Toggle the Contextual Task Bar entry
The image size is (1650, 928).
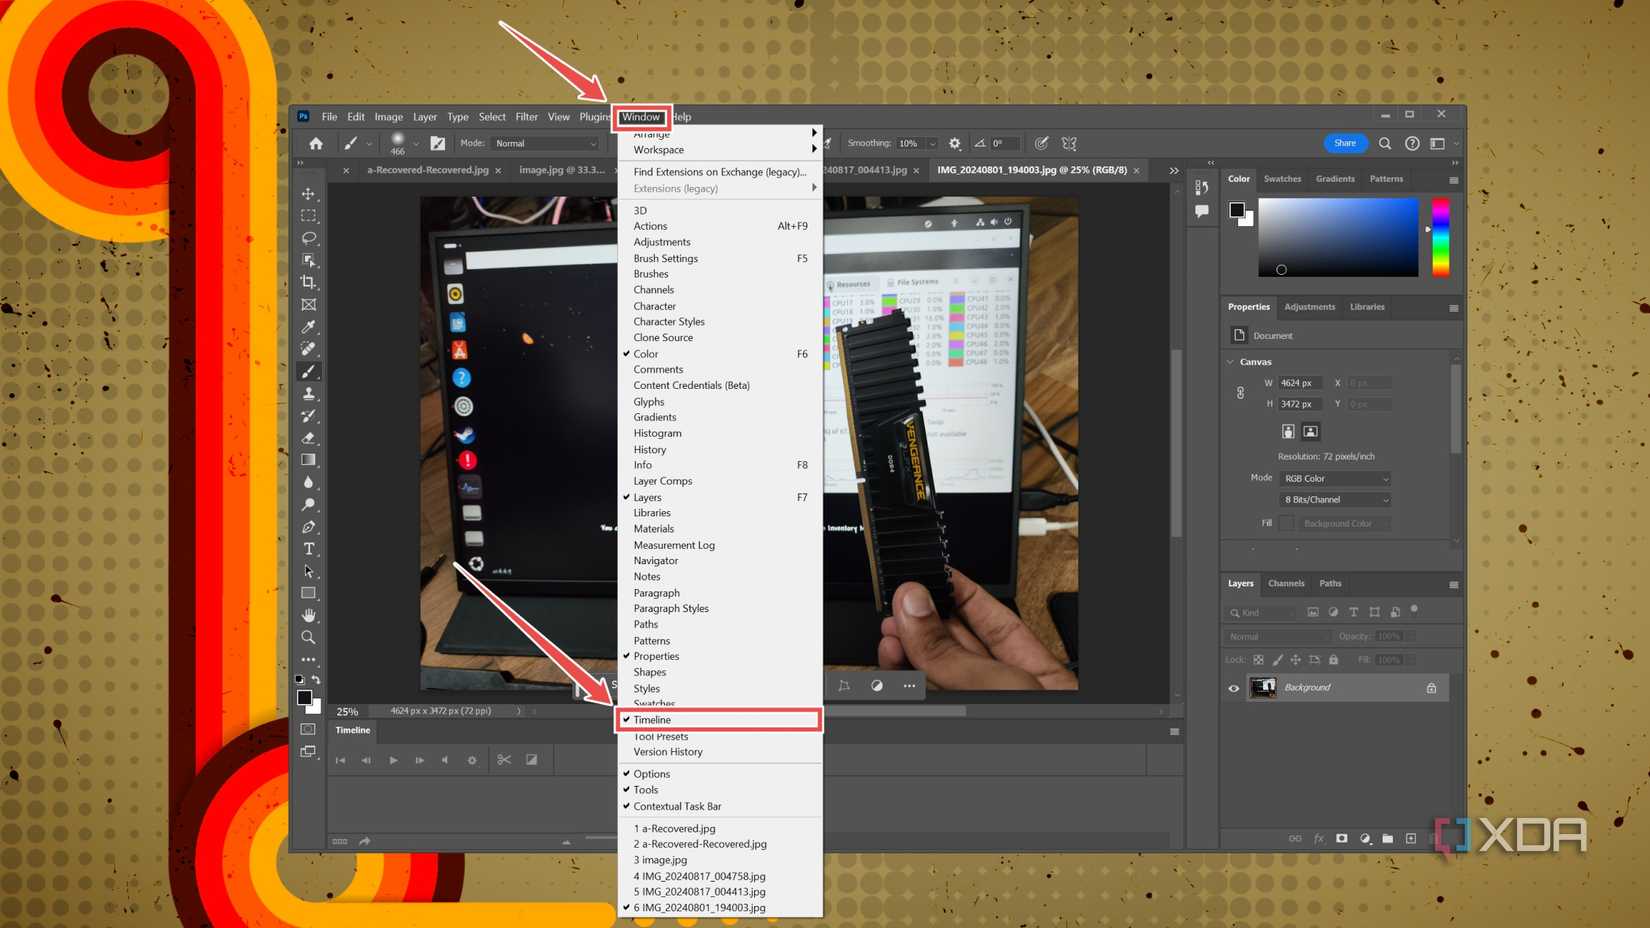pyautogui.click(x=719, y=806)
